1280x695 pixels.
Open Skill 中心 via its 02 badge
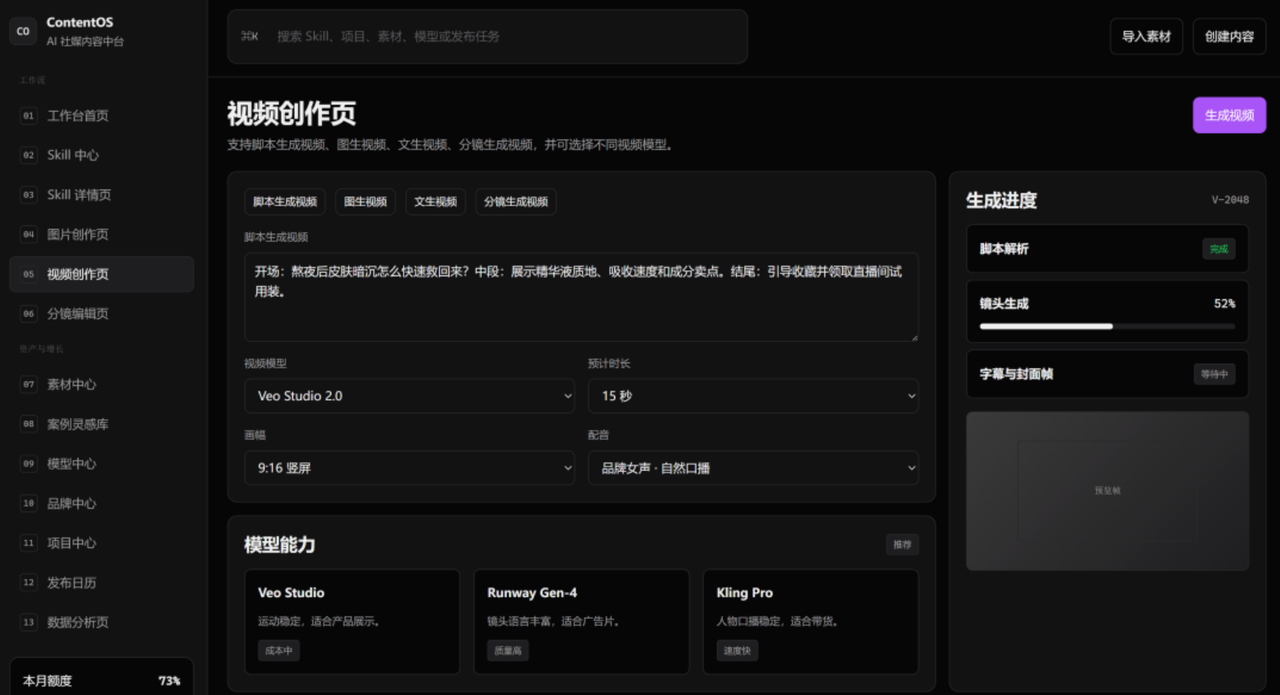point(28,155)
